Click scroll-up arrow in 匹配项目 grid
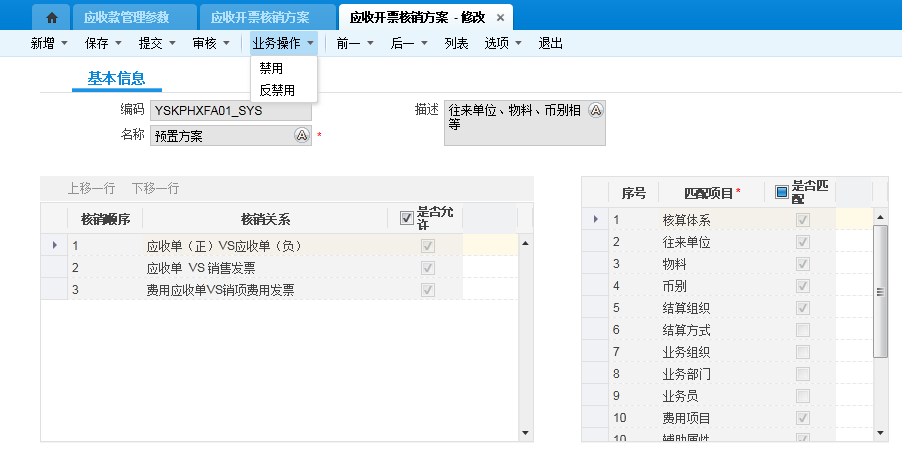 880,216
